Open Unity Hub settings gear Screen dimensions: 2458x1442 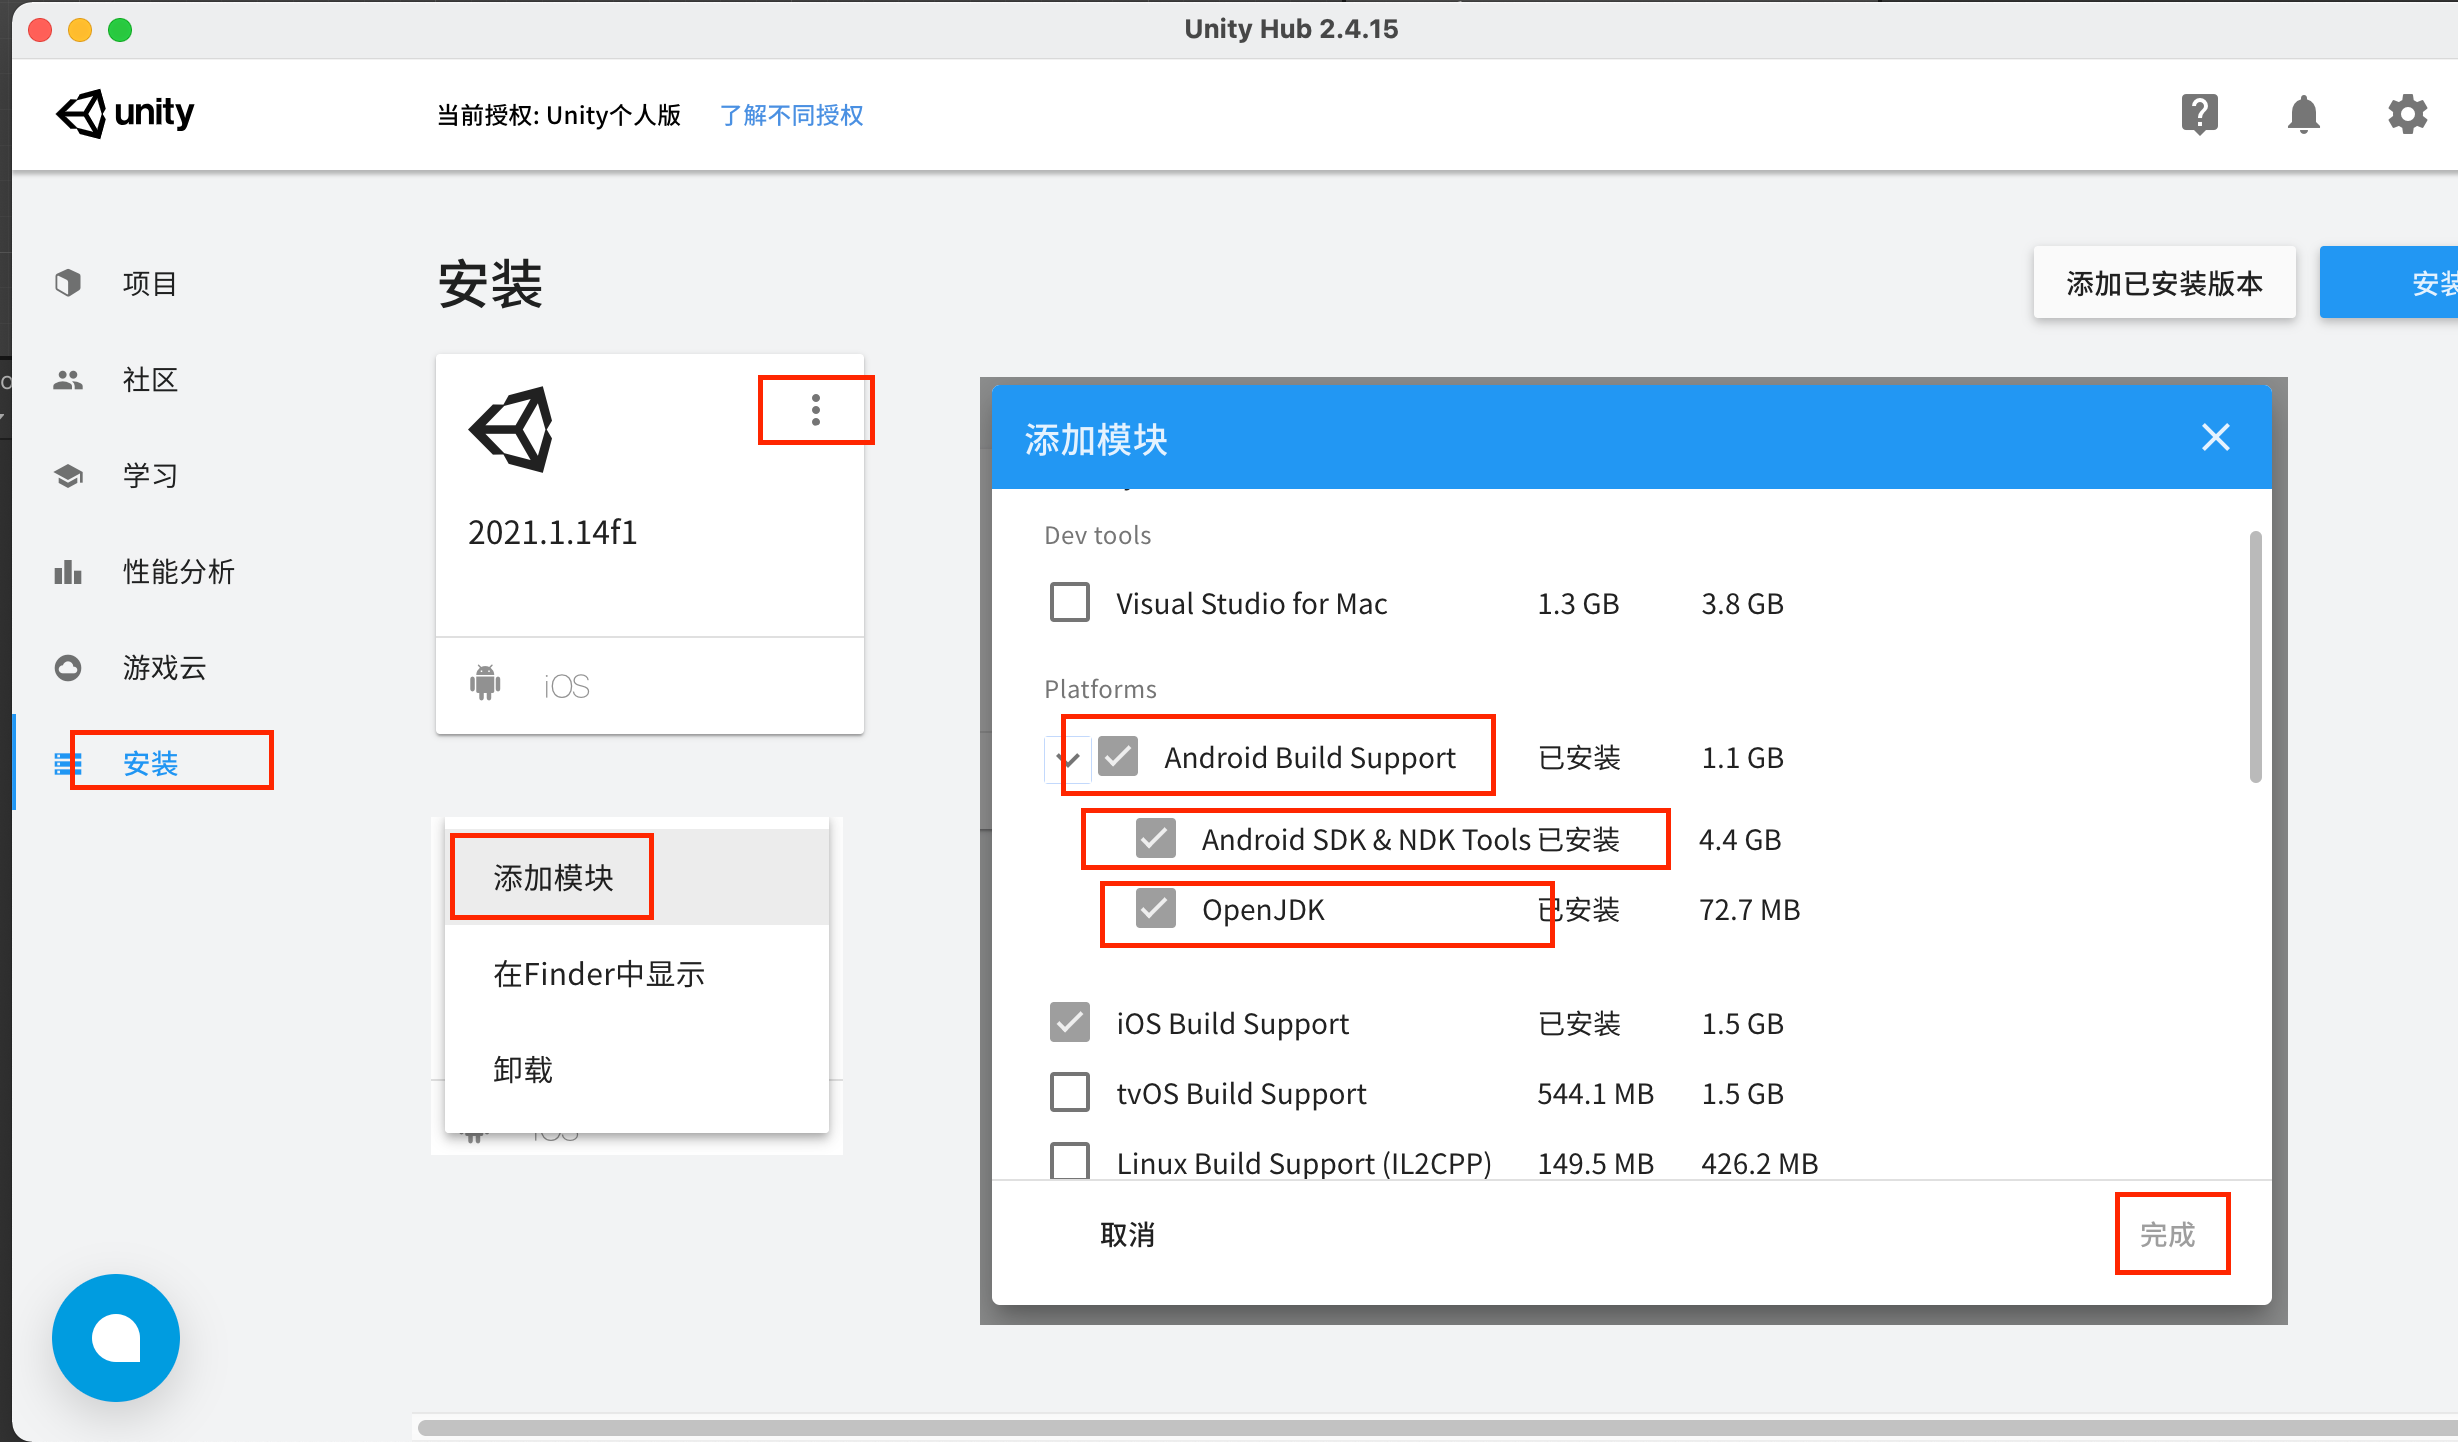tap(2407, 113)
